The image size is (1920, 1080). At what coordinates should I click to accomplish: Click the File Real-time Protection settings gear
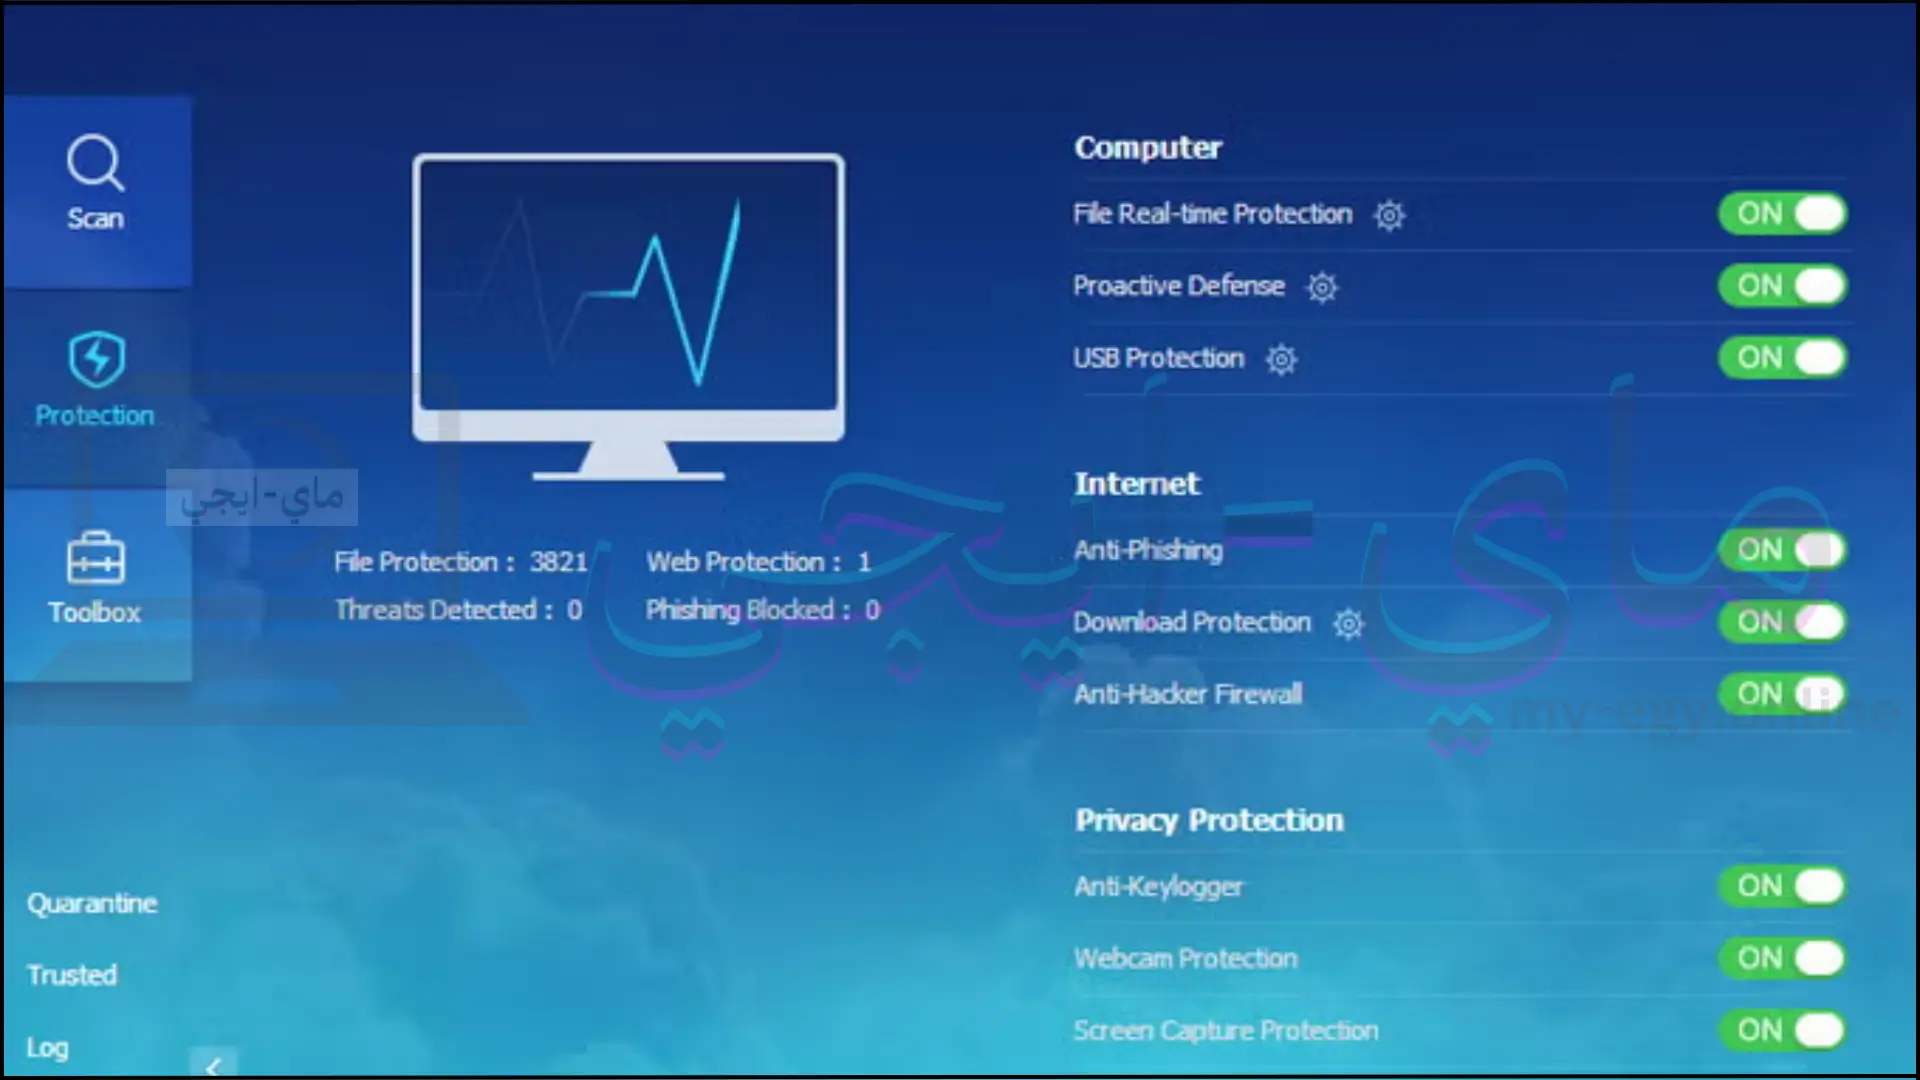(x=1390, y=215)
